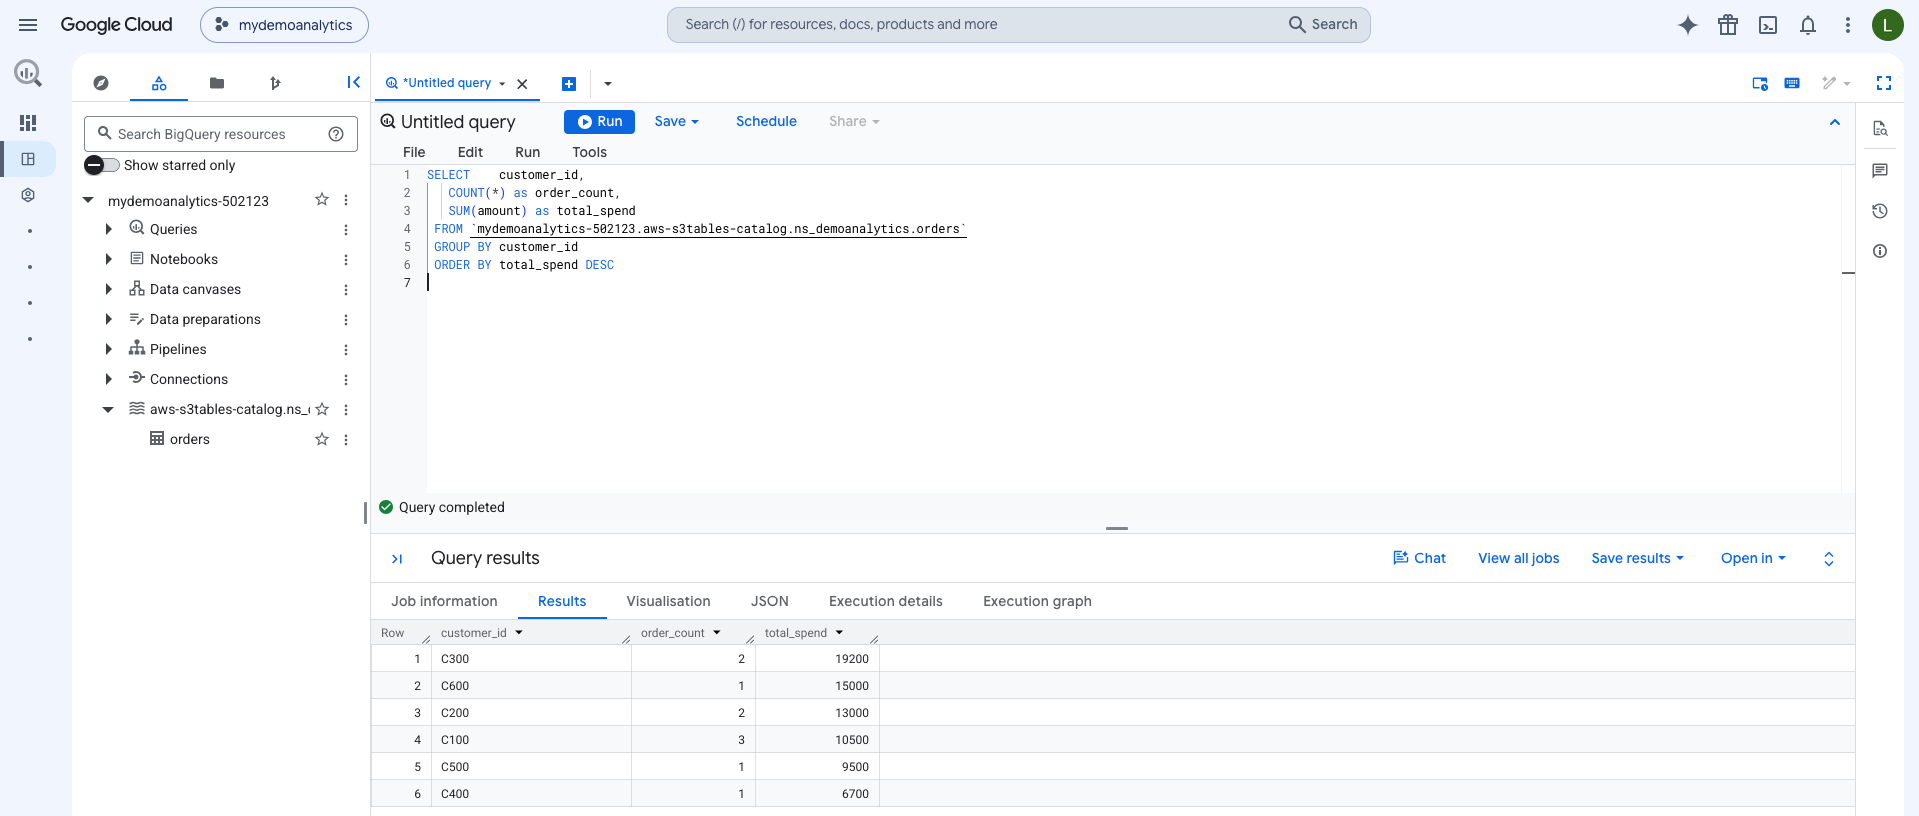Expand the Data canvases node

point(108,289)
